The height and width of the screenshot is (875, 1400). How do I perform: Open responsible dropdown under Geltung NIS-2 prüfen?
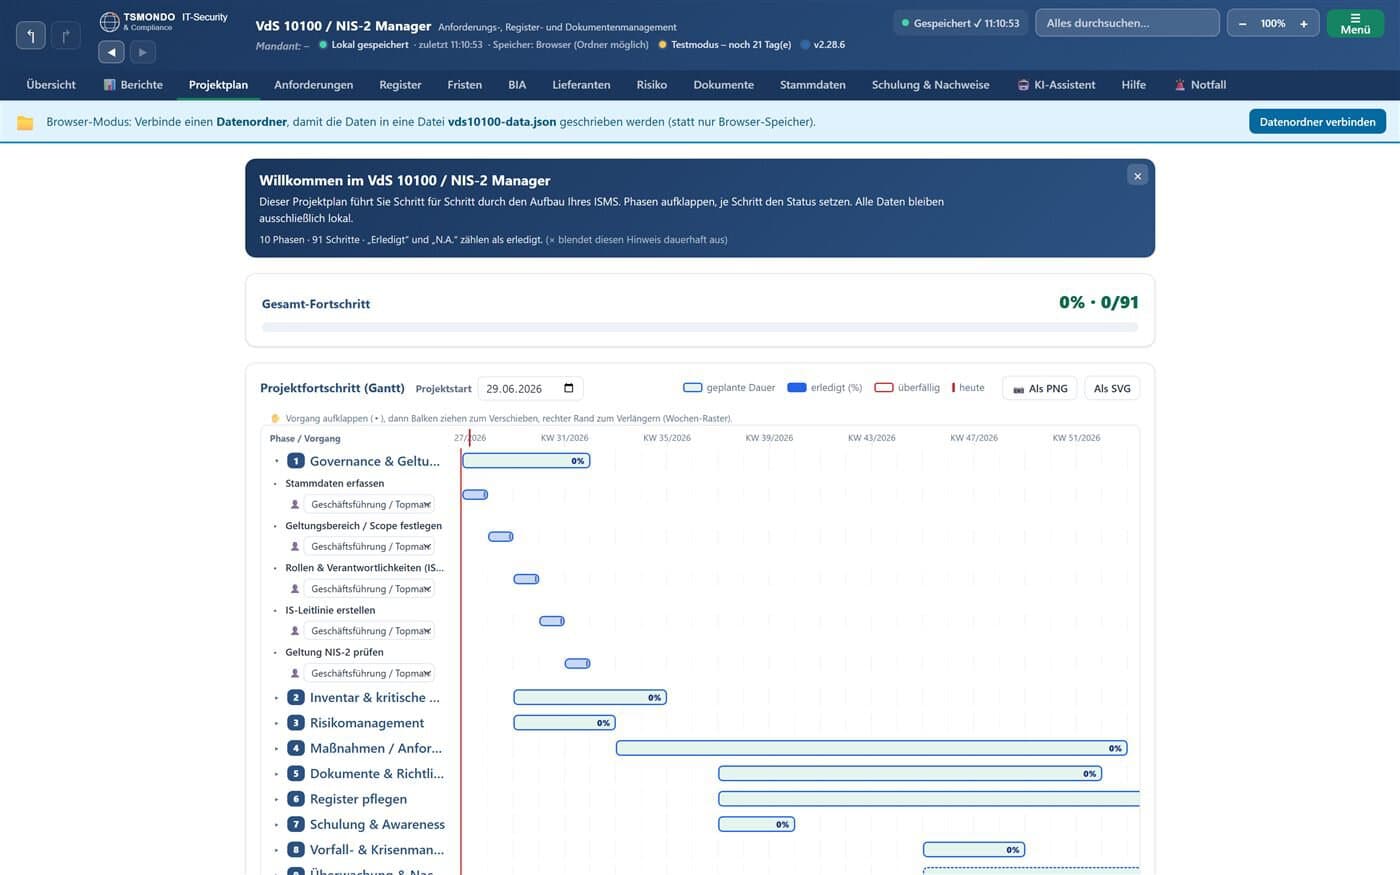coord(369,673)
